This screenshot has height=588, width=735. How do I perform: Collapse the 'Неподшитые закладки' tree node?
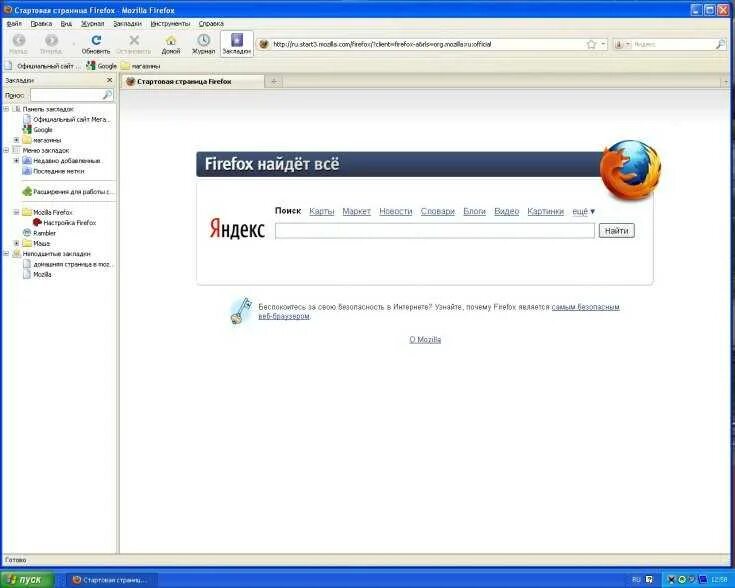tap(6, 254)
